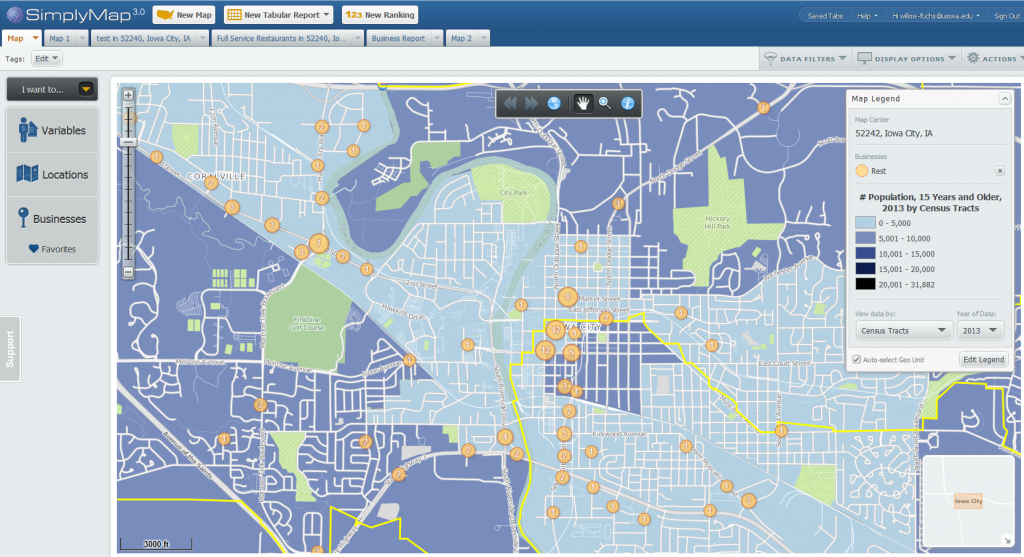Open the Businesses panel
The image size is (1024, 557).
point(52,219)
